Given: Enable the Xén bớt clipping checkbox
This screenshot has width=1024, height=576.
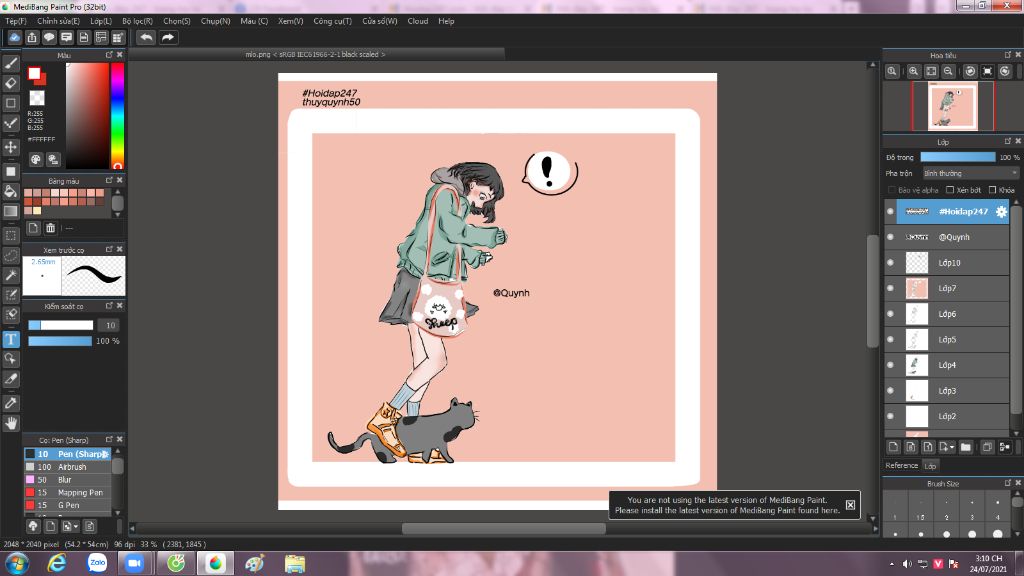Looking at the screenshot, I should (950, 190).
